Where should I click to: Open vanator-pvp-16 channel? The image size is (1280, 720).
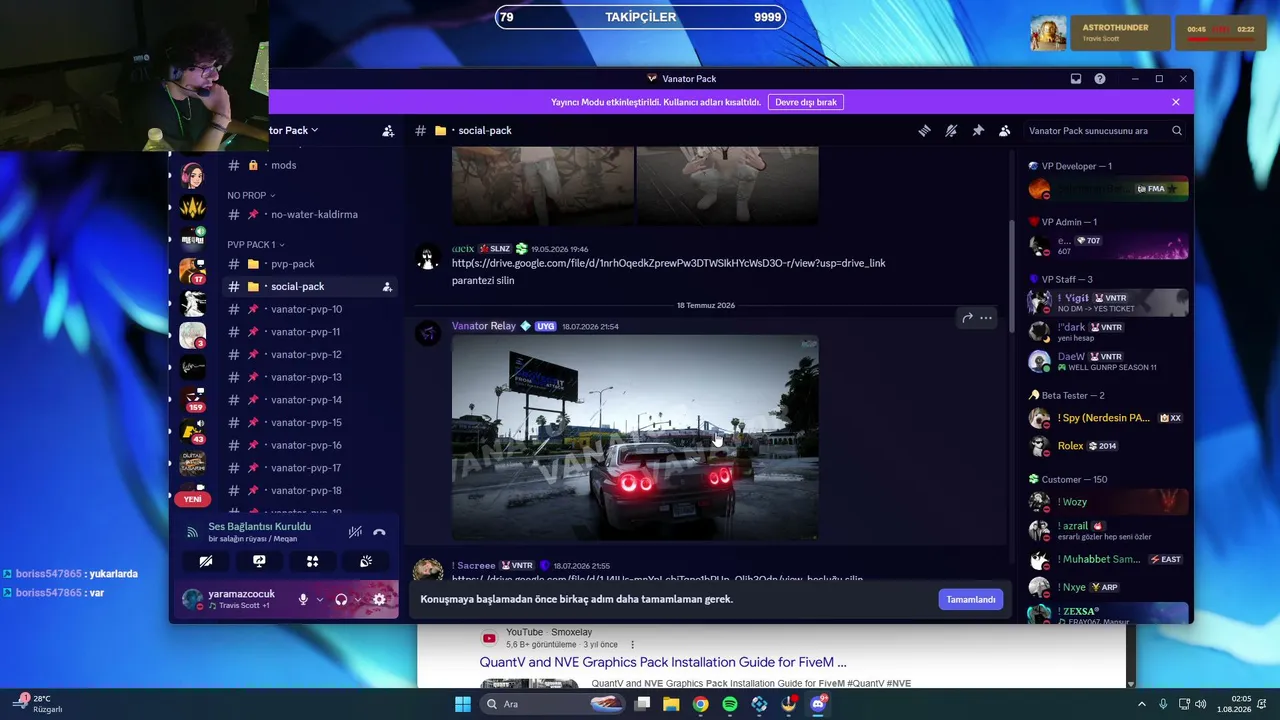pyautogui.click(x=310, y=445)
